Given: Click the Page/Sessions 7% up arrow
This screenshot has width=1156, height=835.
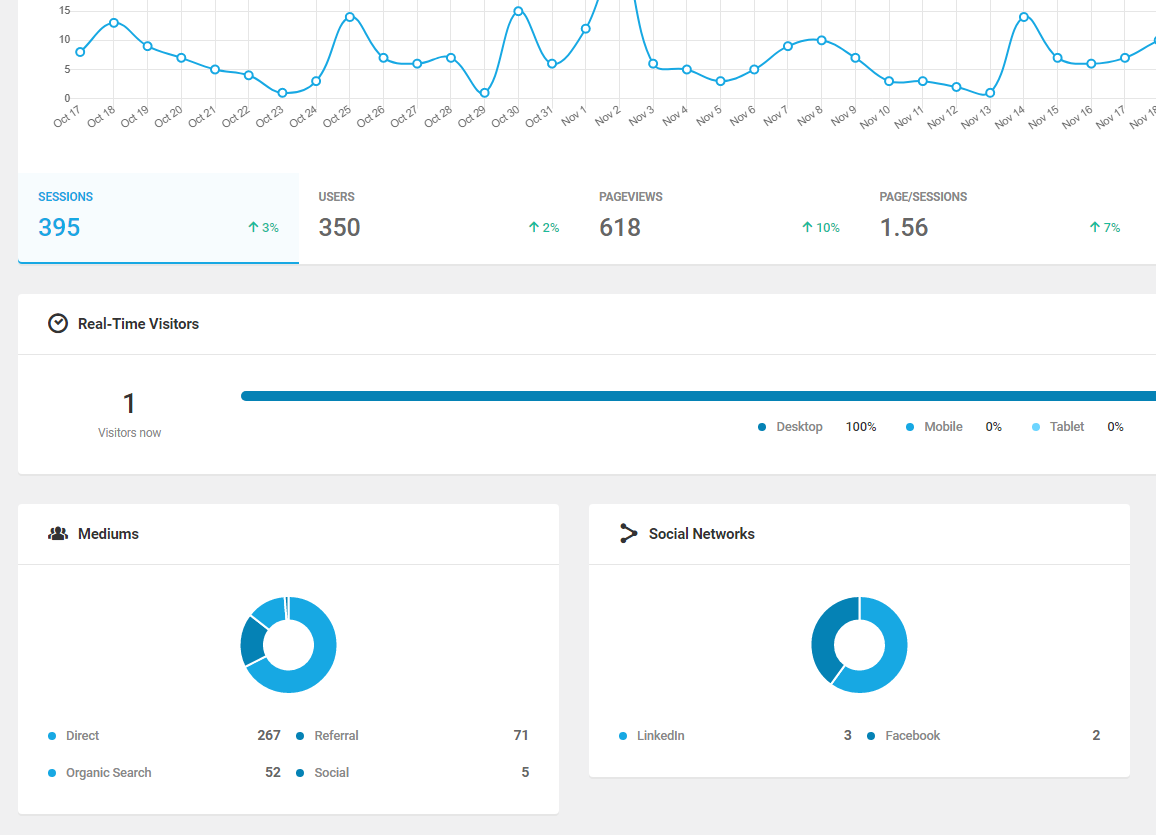Looking at the screenshot, I should (x=1095, y=227).
